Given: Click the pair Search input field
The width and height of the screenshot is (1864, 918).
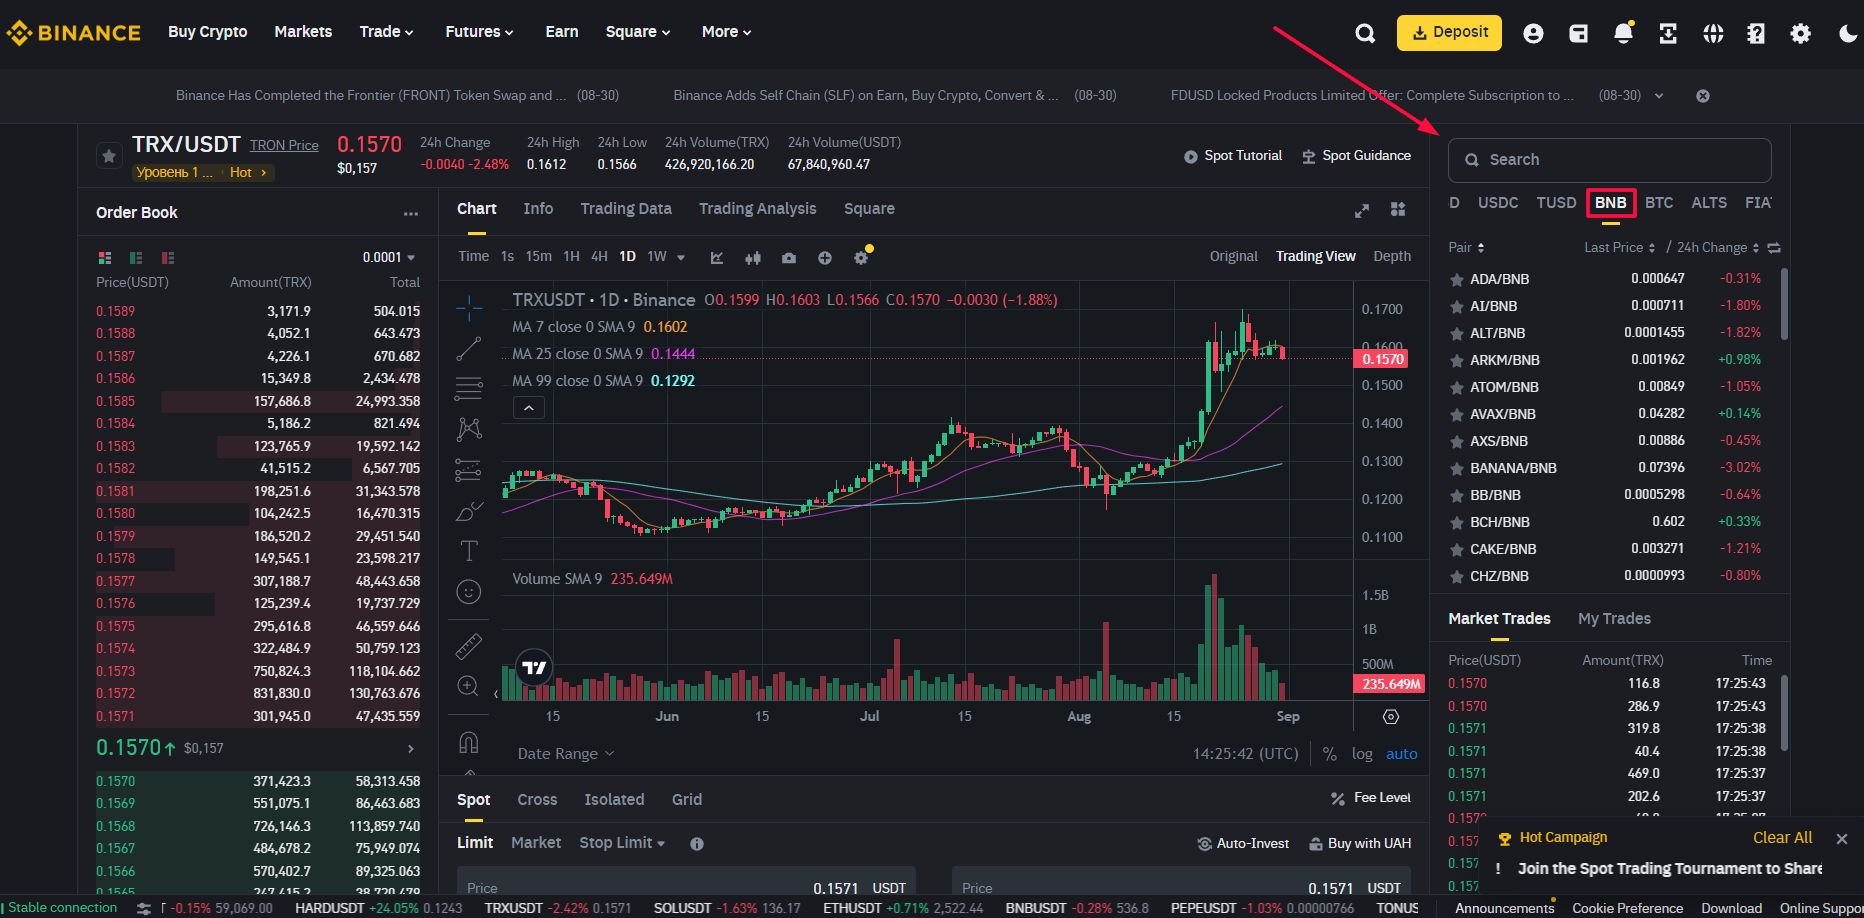Looking at the screenshot, I should [1610, 160].
